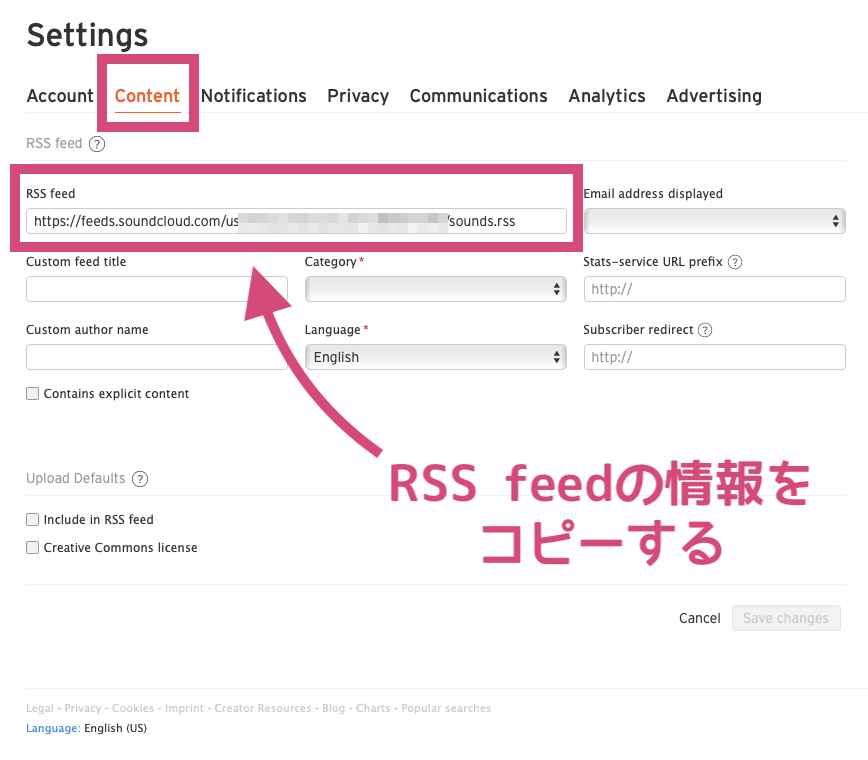
Task: Check the Include in RSS feed box
Action: (x=33, y=519)
